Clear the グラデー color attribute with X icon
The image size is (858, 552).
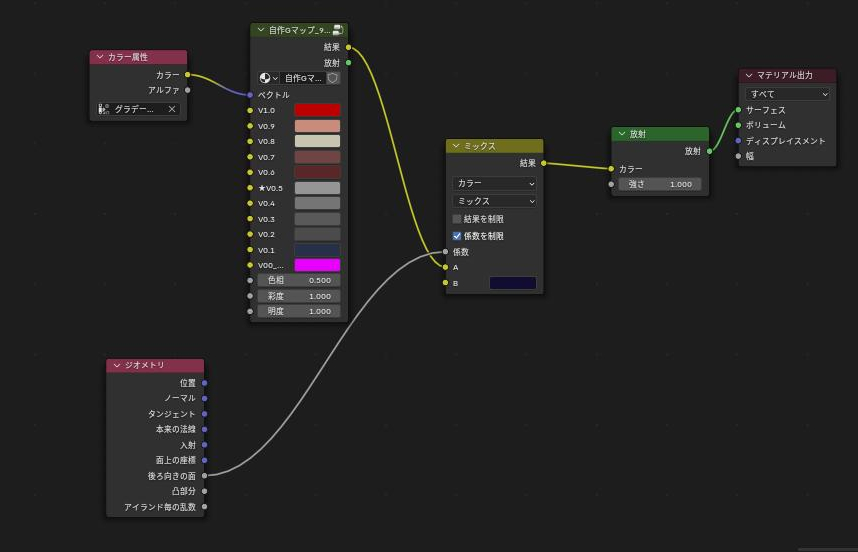click(x=172, y=109)
